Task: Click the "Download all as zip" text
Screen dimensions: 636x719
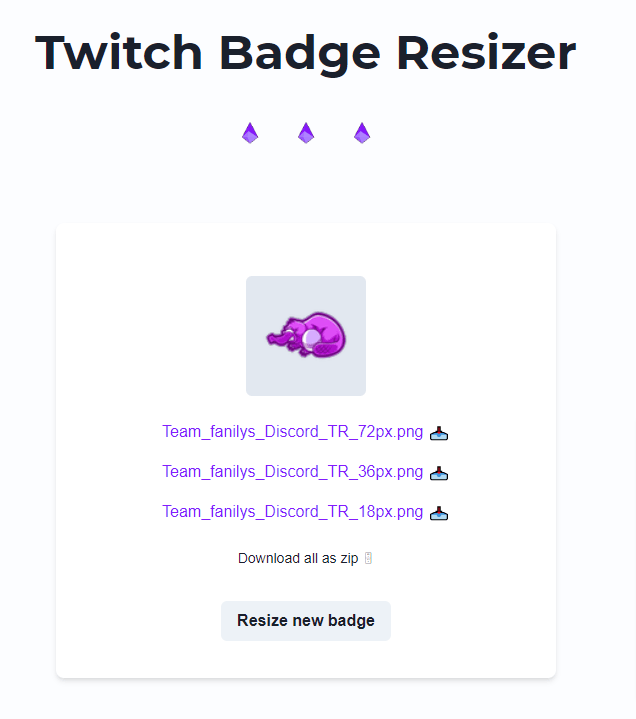Action: tap(297, 558)
